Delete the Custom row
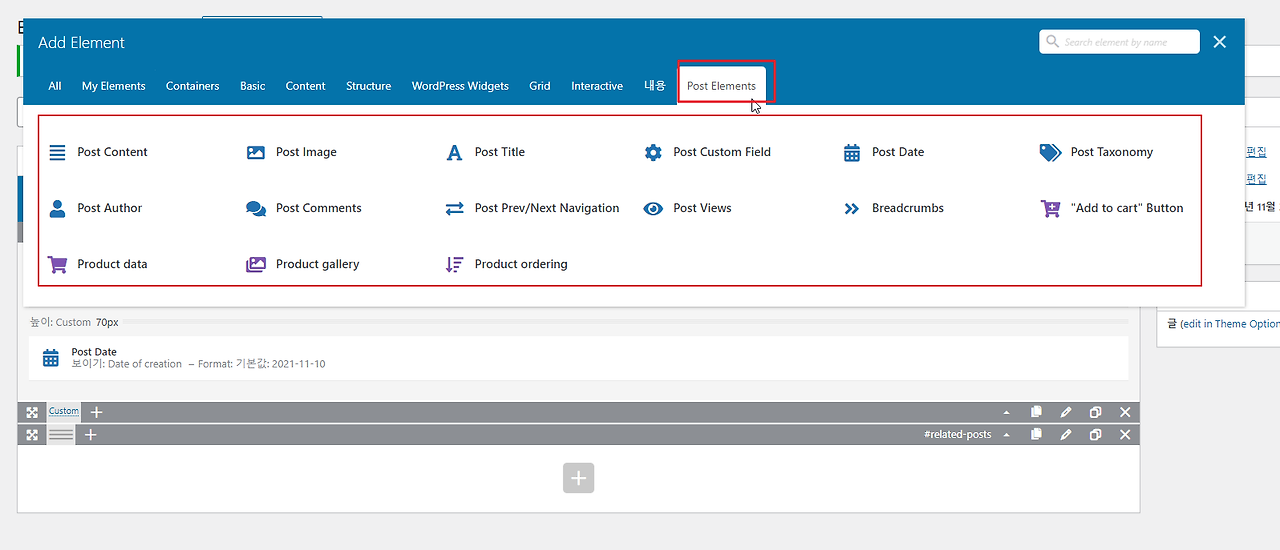1280x550 pixels. click(x=1125, y=412)
